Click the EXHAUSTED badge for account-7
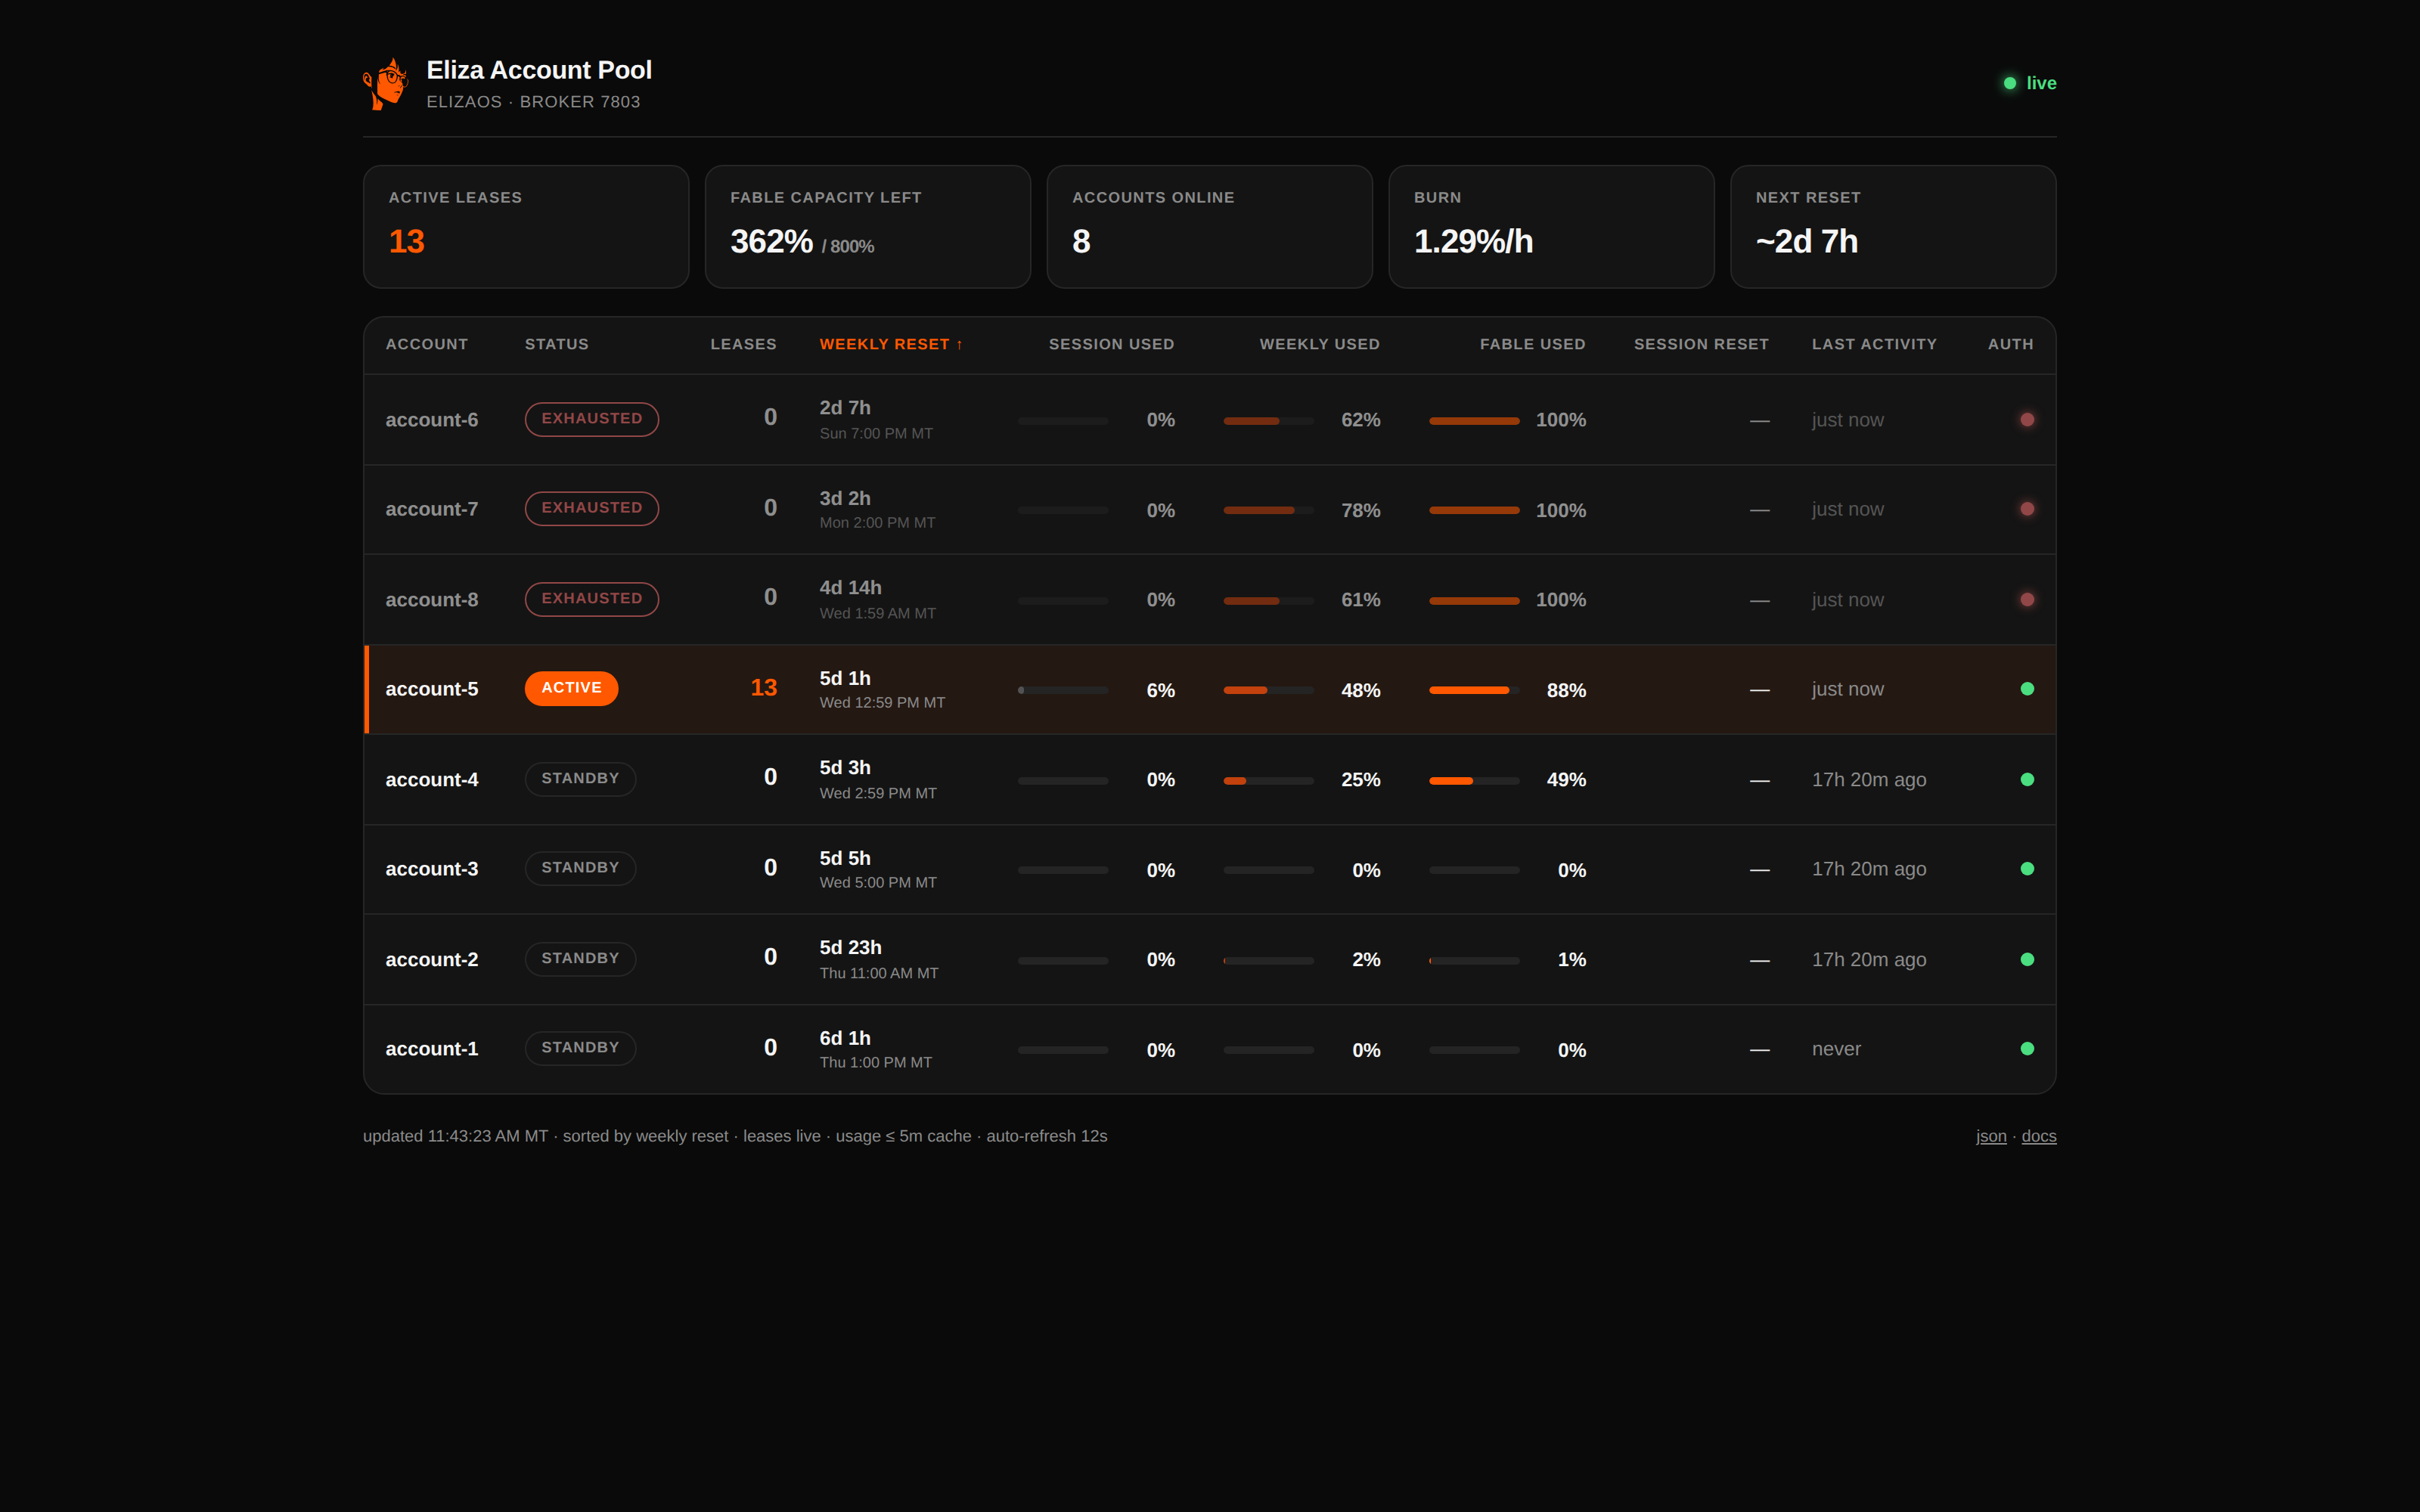Image resolution: width=2420 pixels, height=1512 pixels. [592, 508]
